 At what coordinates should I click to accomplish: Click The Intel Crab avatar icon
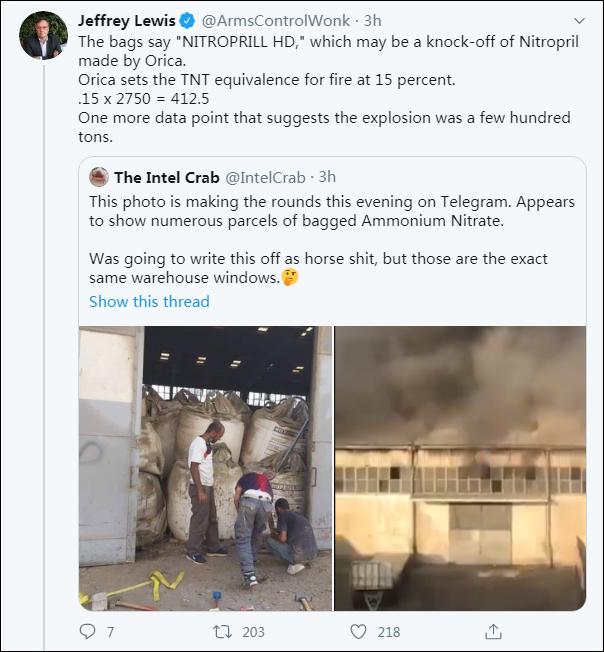[x=98, y=177]
